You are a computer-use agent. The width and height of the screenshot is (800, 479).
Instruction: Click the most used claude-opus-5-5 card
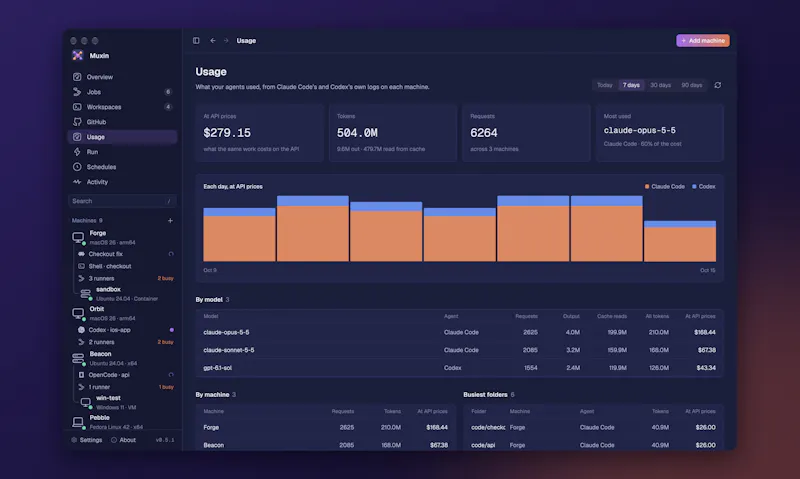point(660,133)
